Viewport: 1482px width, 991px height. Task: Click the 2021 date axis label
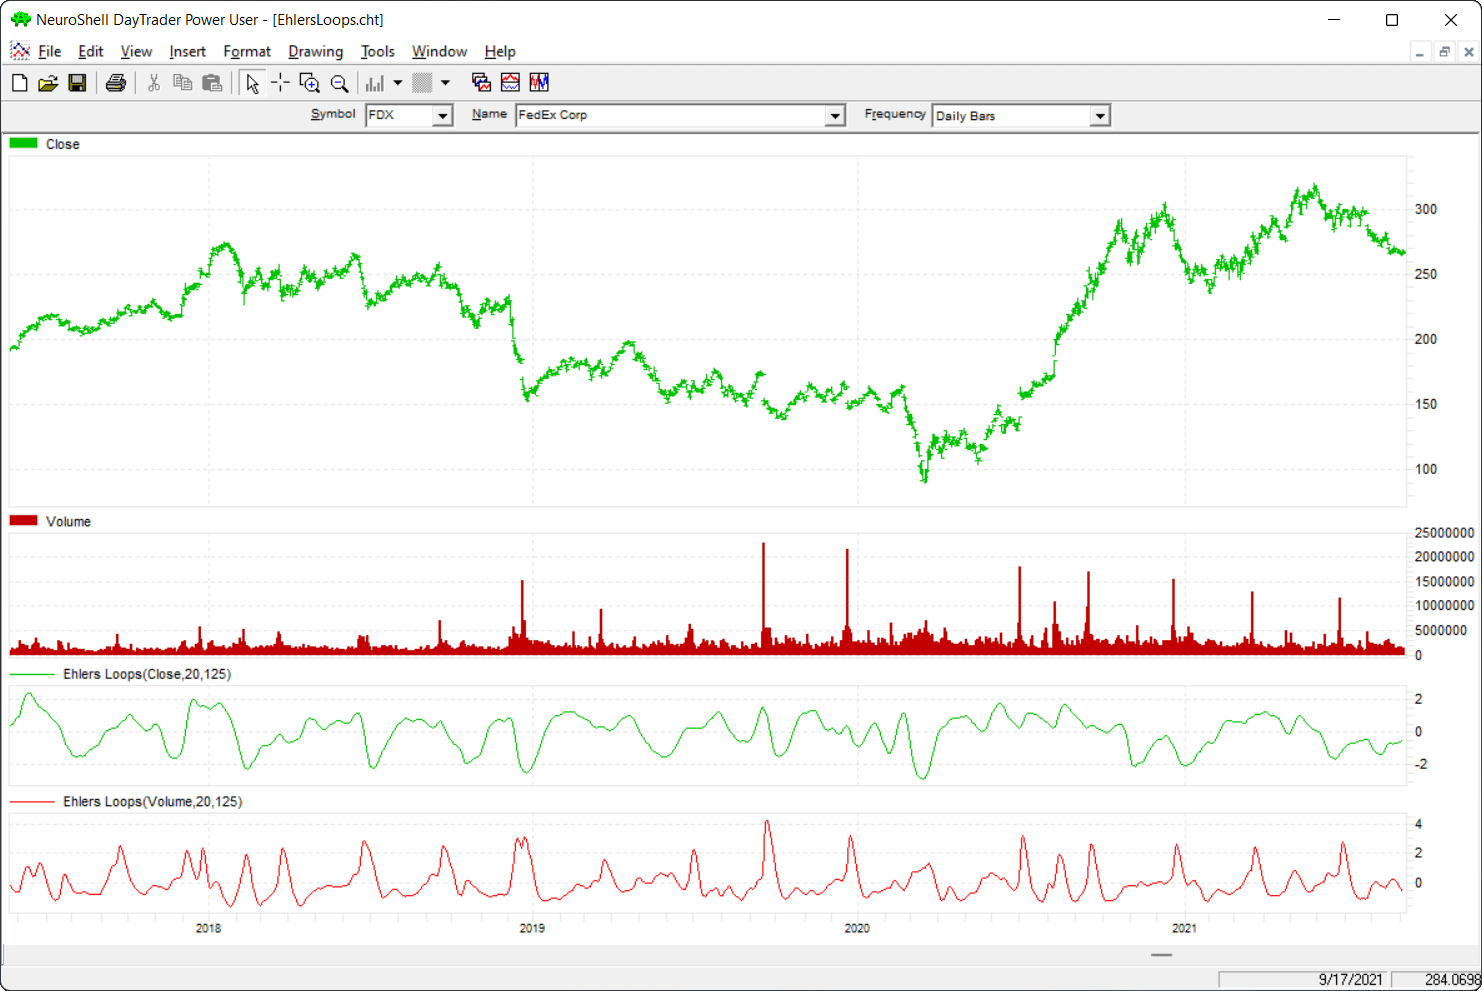click(x=1184, y=928)
